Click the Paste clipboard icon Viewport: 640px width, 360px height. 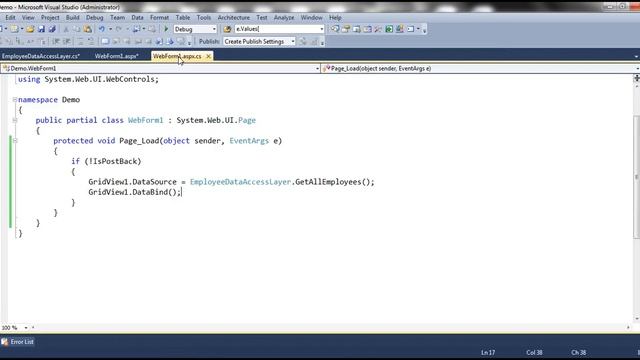87,29
